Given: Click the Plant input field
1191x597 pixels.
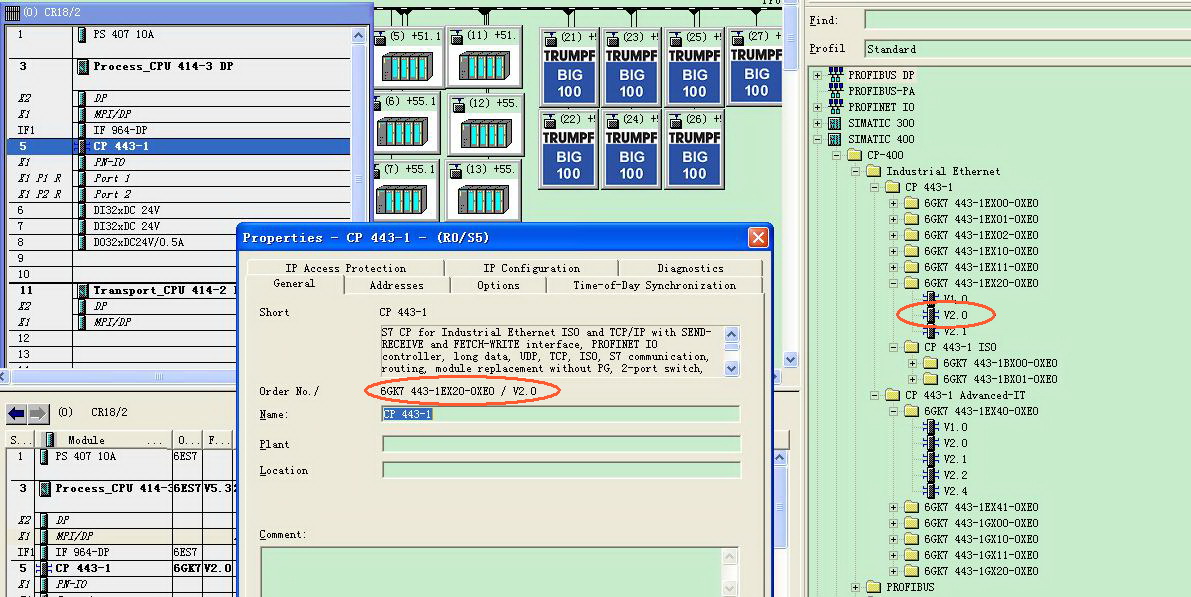Looking at the screenshot, I should (x=561, y=444).
